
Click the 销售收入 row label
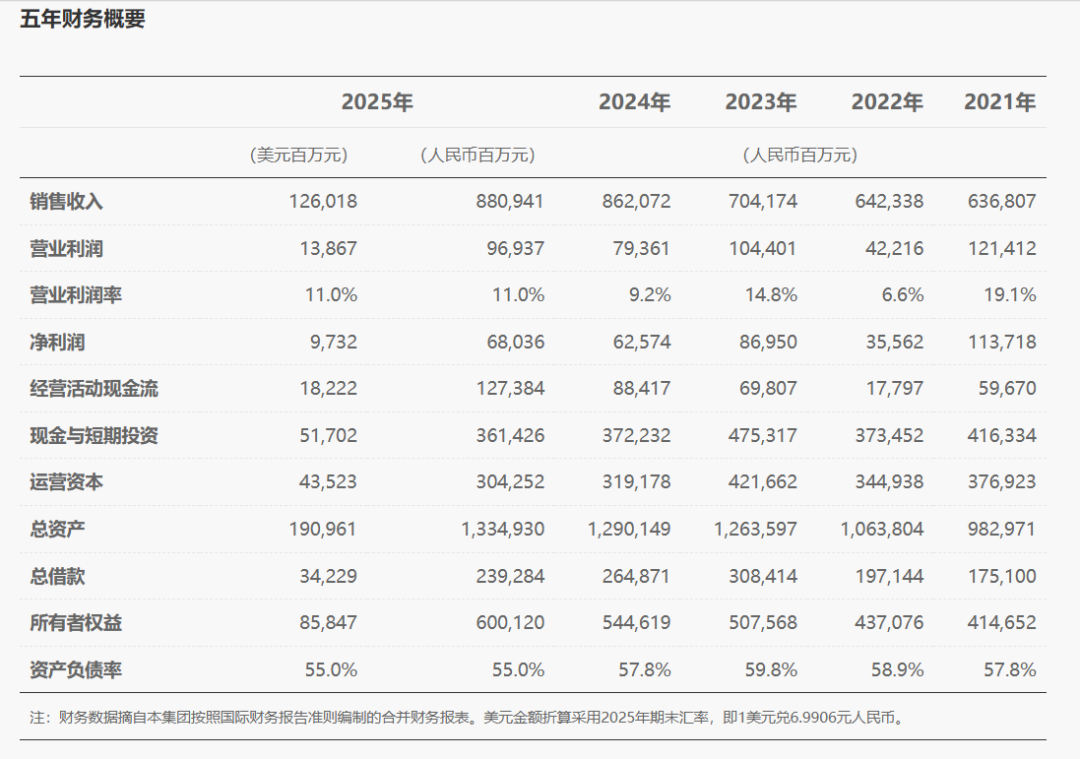[x=66, y=201]
